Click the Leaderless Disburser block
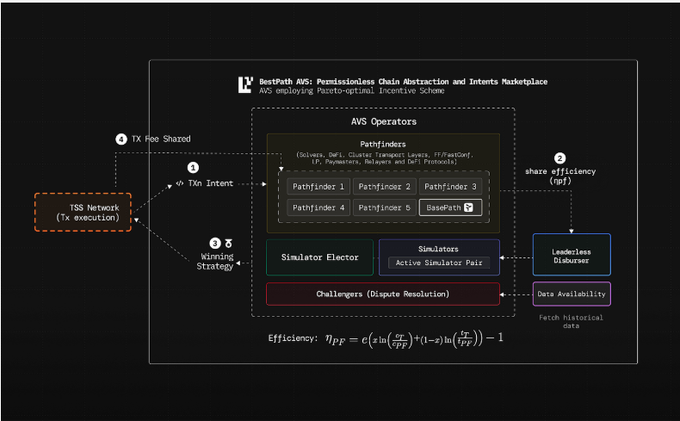 (572, 255)
